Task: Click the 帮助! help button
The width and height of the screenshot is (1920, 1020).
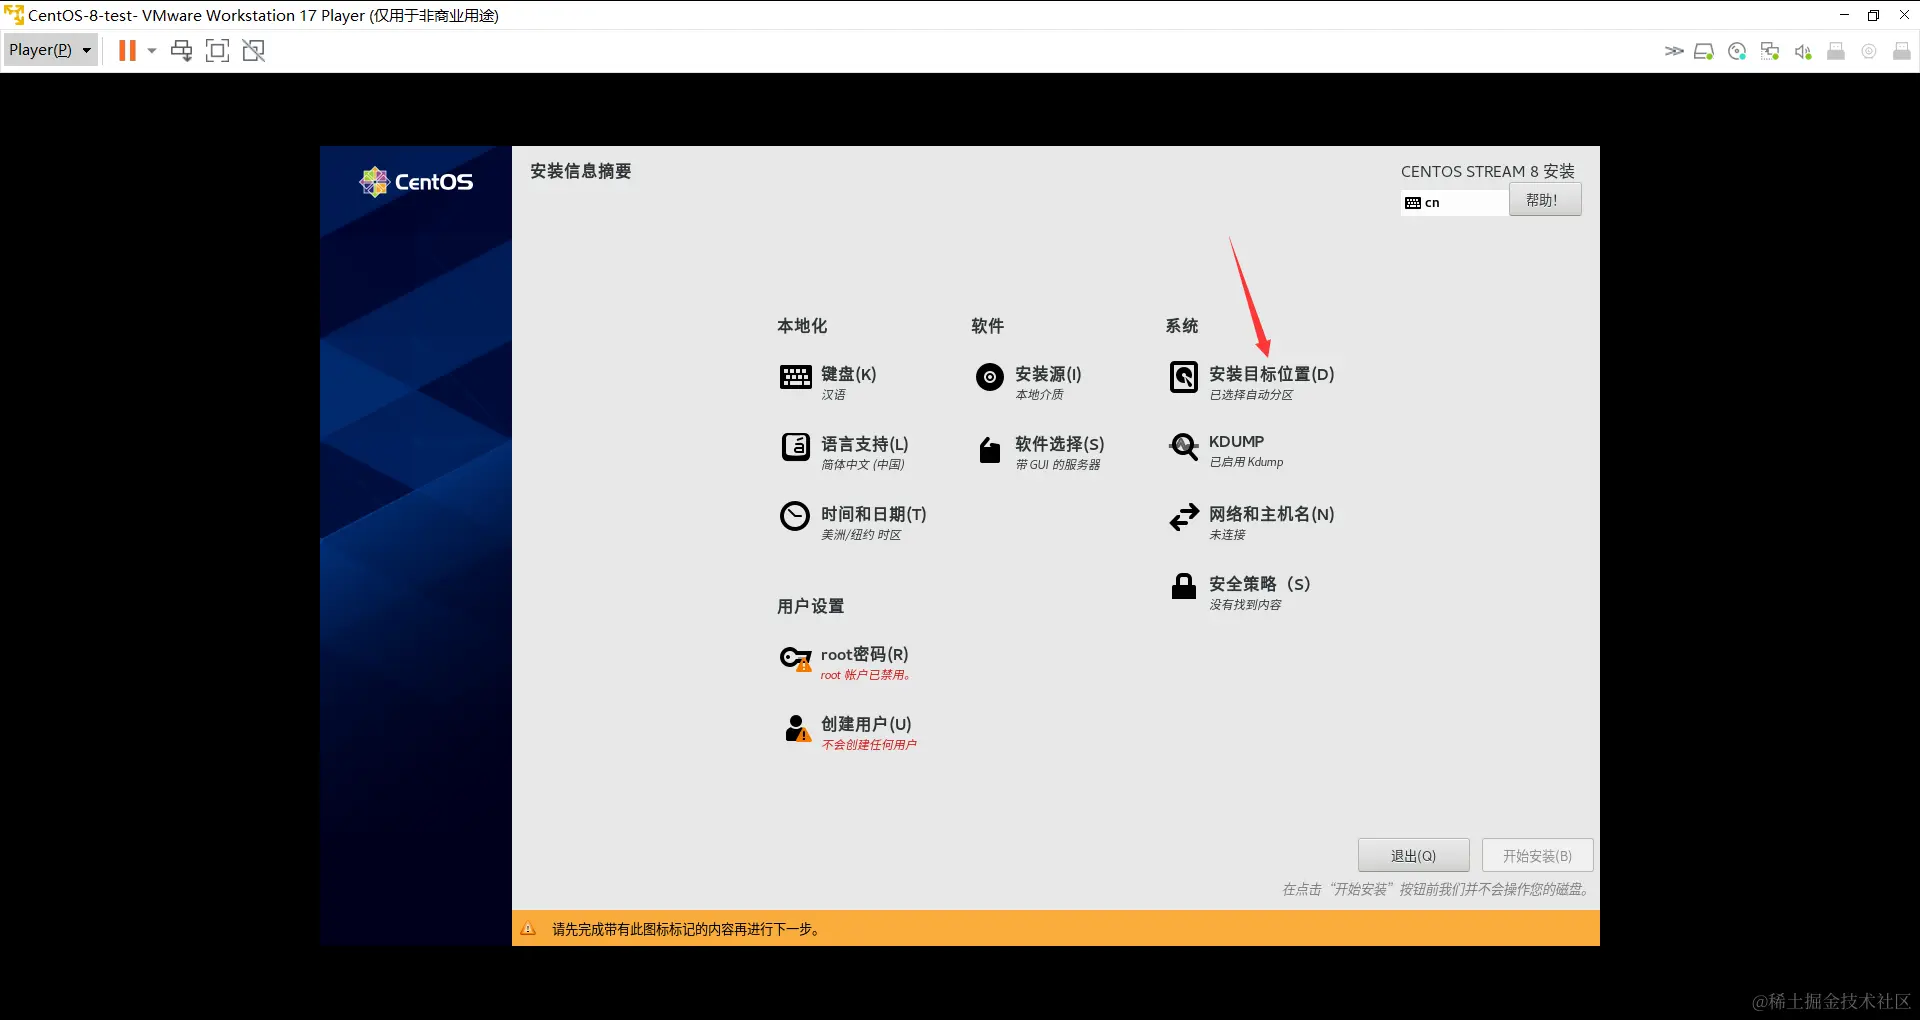Action: pos(1545,200)
